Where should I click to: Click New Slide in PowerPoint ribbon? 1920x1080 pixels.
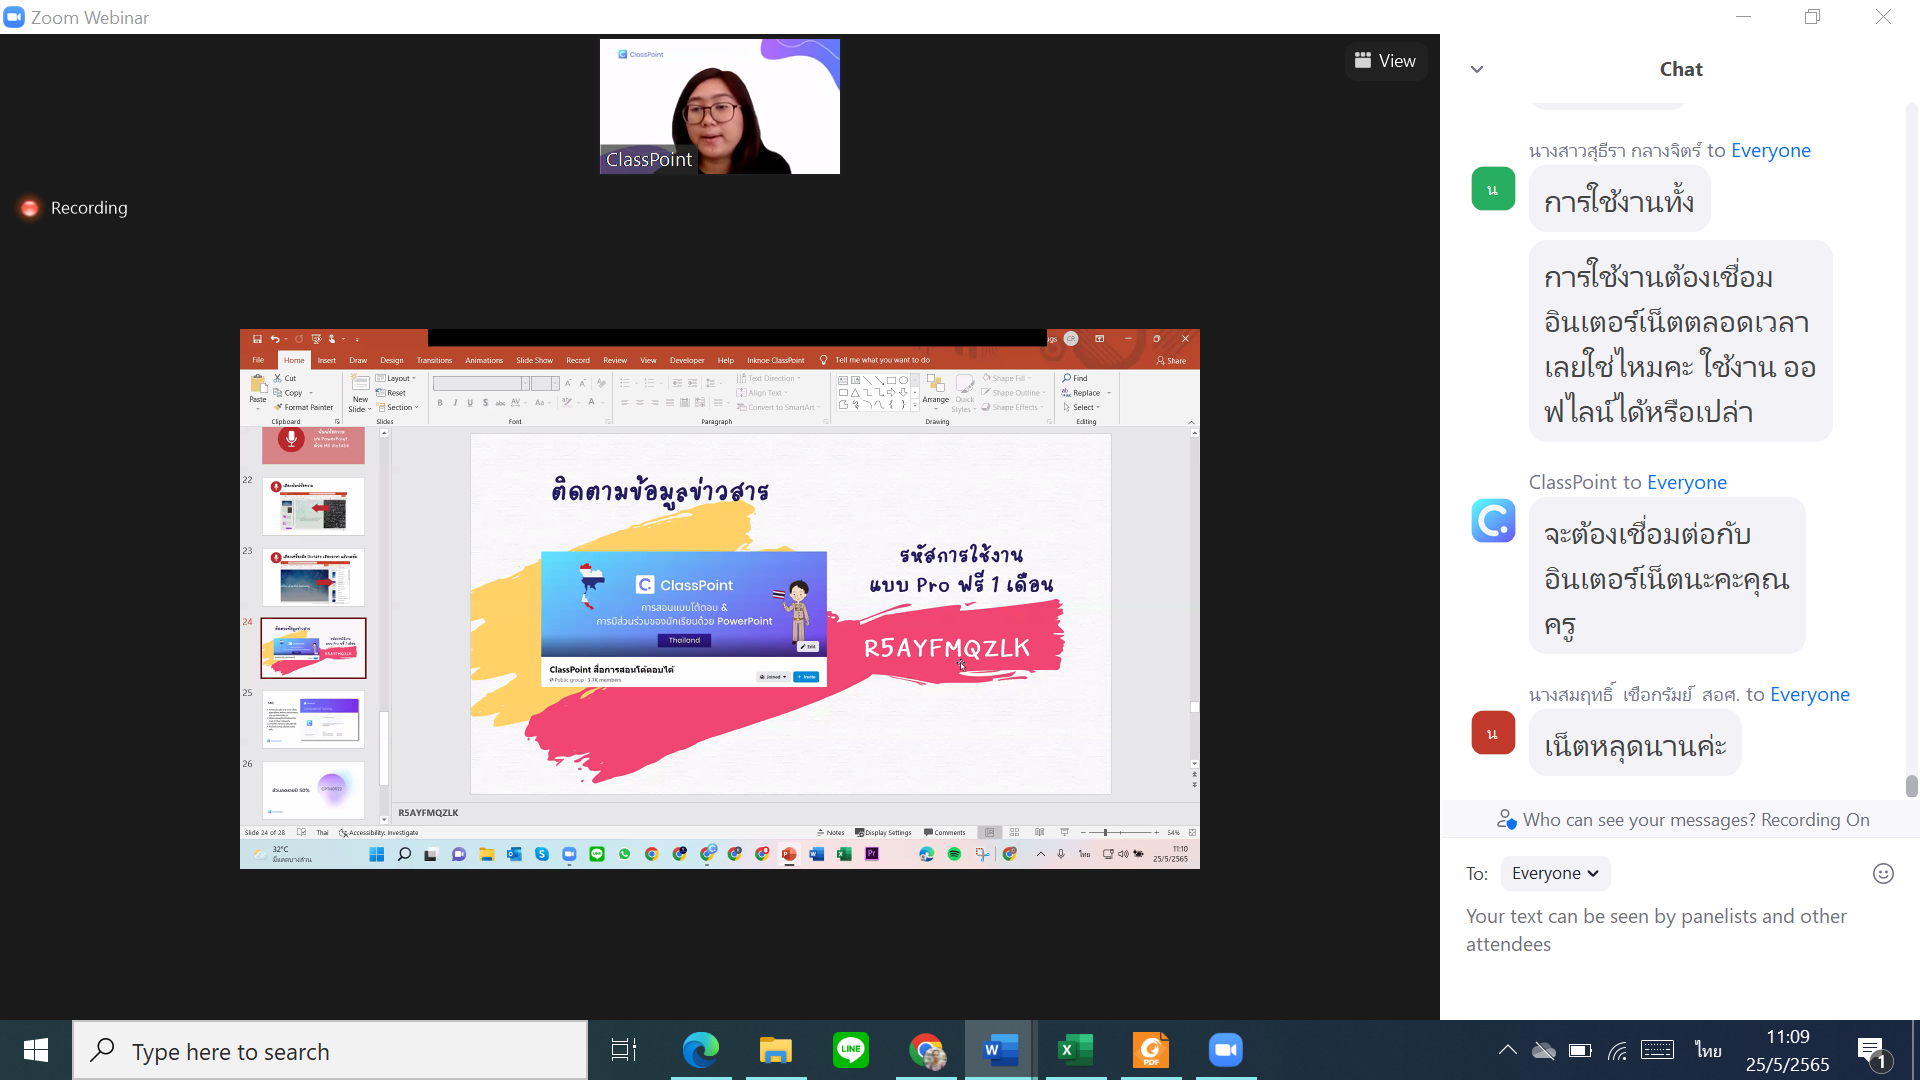point(360,392)
